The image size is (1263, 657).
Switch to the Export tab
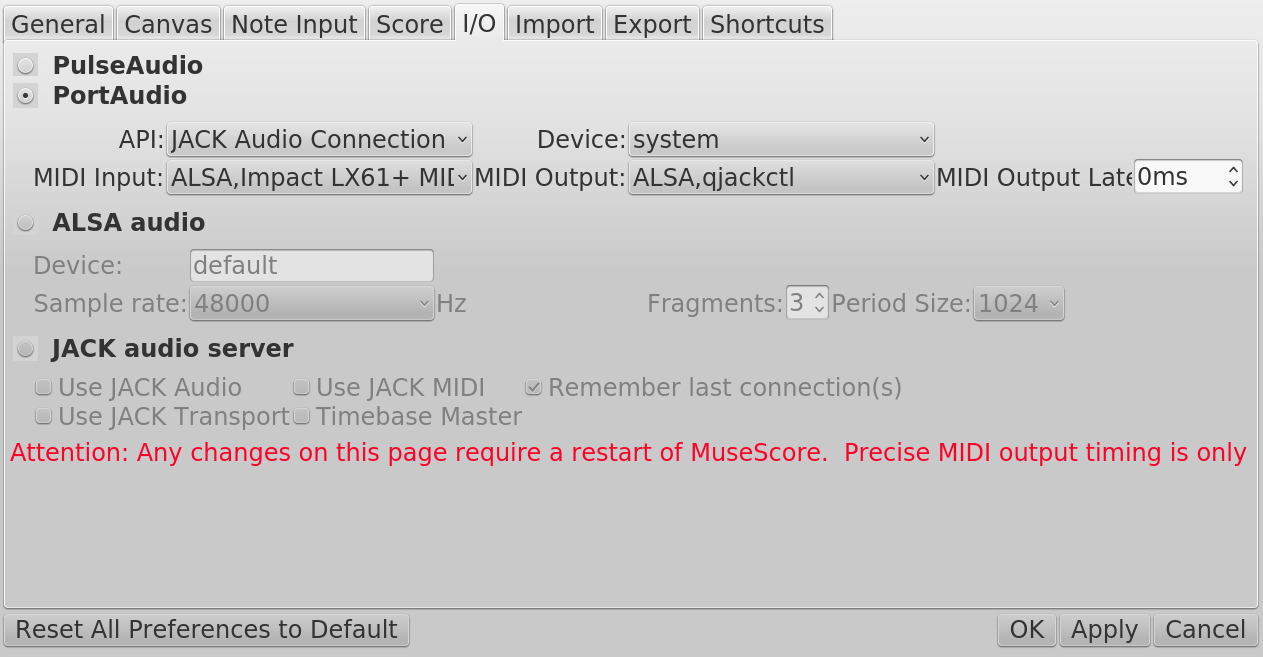click(652, 22)
